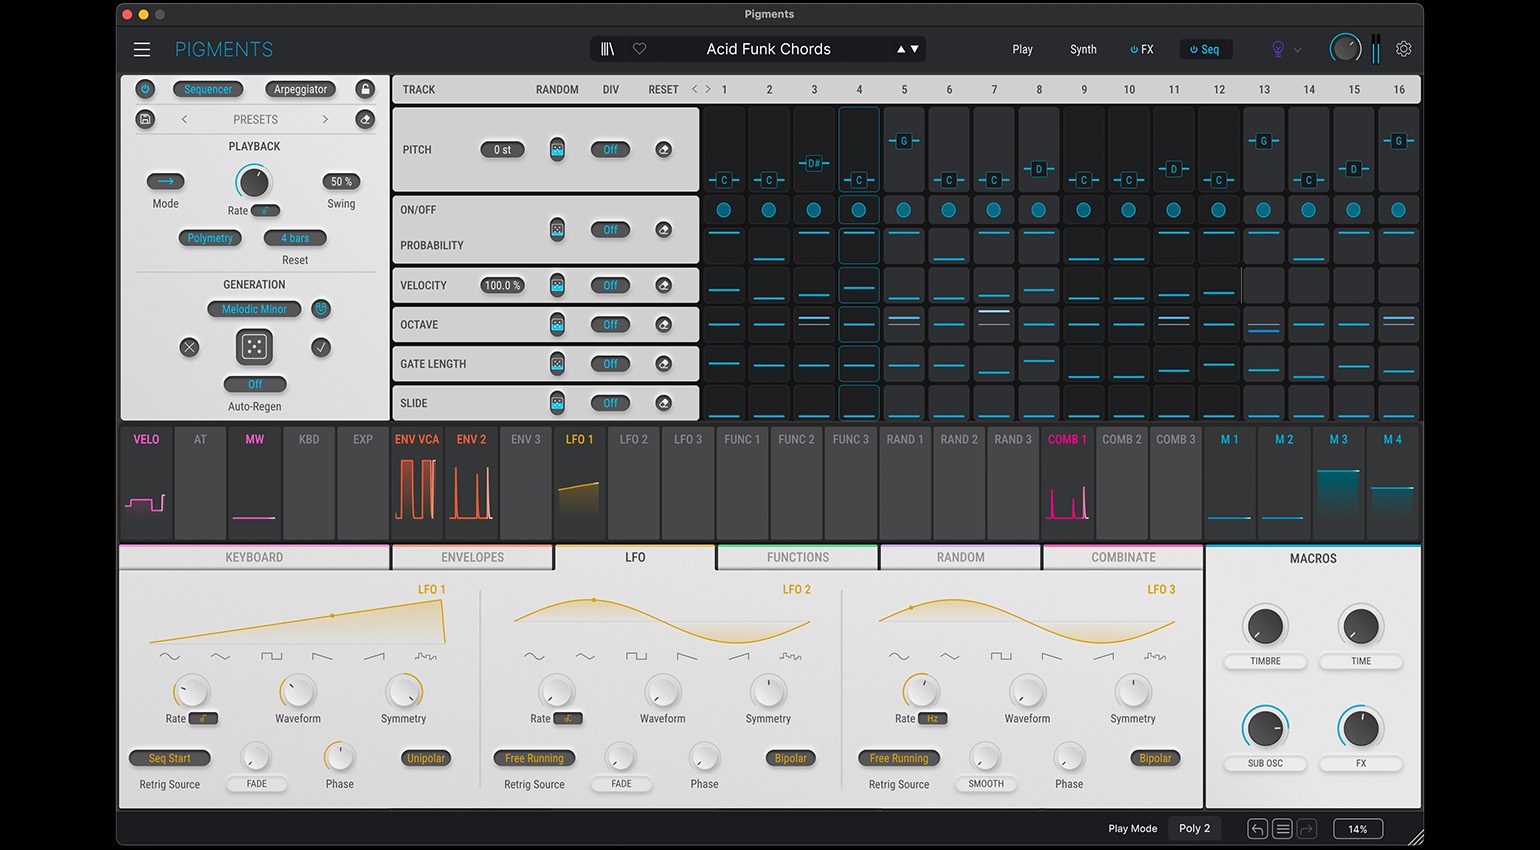This screenshot has width=1540, height=850.
Task: Open the Poly 2 play mode selector
Action: tap(1194, 828)
